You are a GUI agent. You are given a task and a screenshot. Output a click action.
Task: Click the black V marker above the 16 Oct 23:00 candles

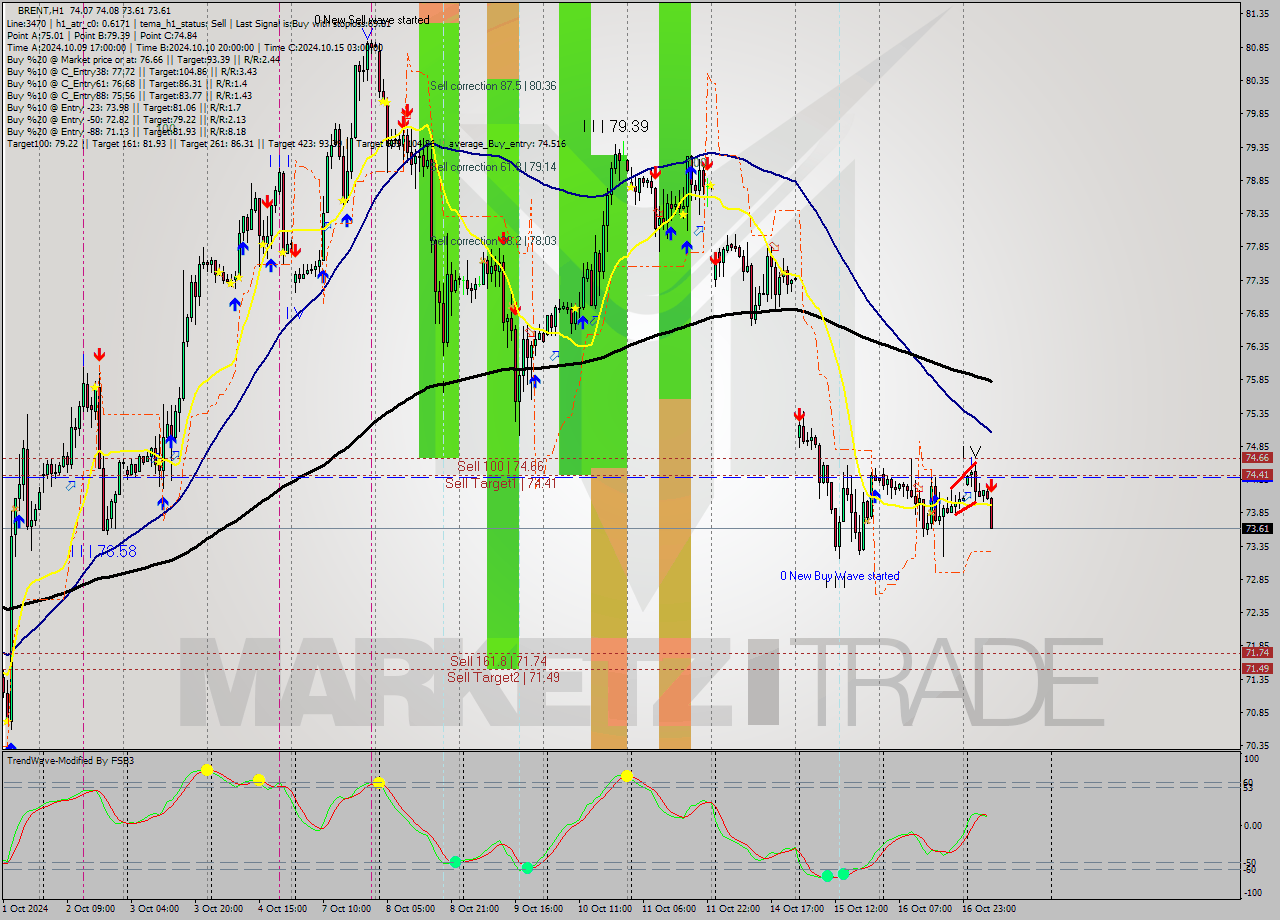[976, 451]
